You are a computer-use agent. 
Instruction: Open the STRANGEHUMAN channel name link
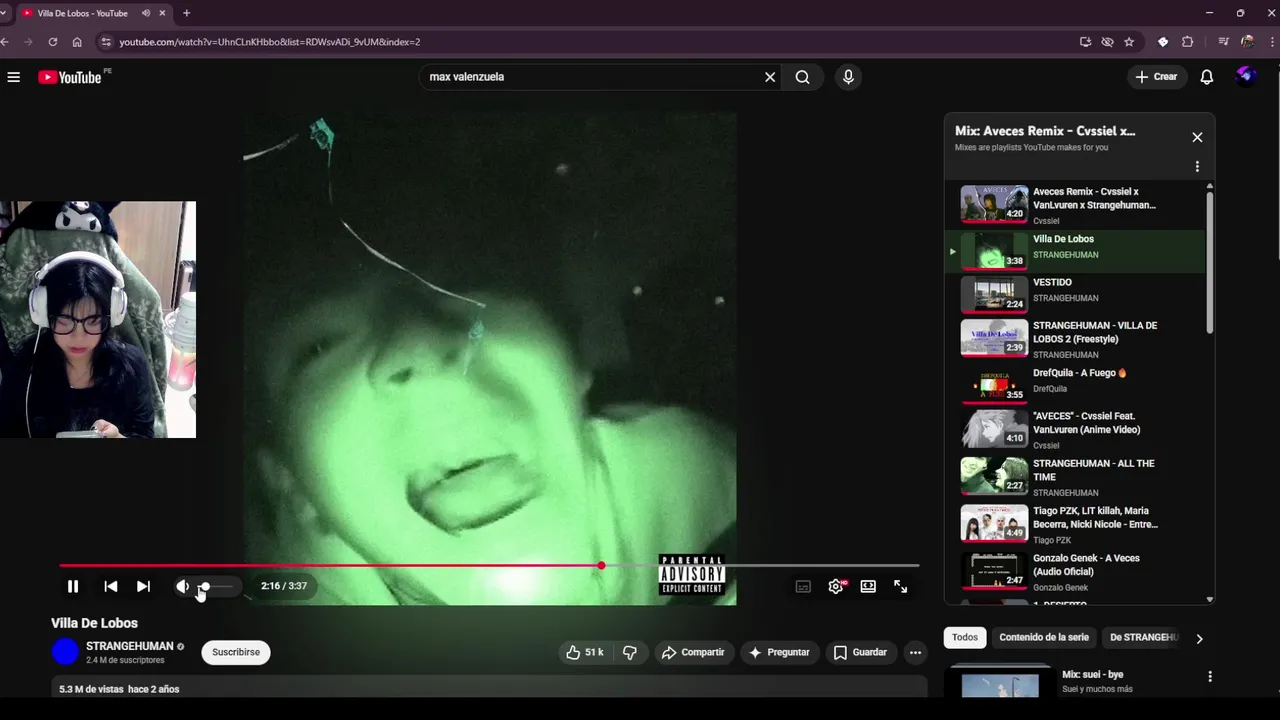pyautogui.click(x=129, y=646)
